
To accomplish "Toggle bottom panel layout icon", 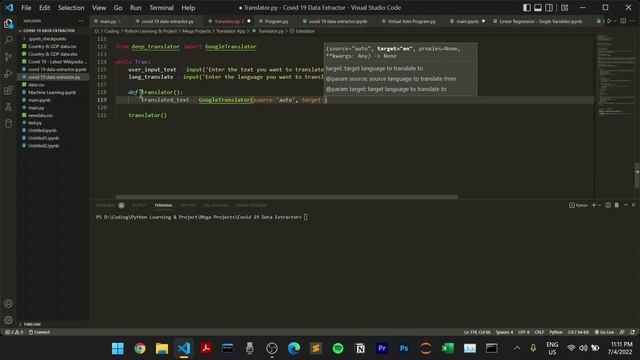I will click(538, 8).
